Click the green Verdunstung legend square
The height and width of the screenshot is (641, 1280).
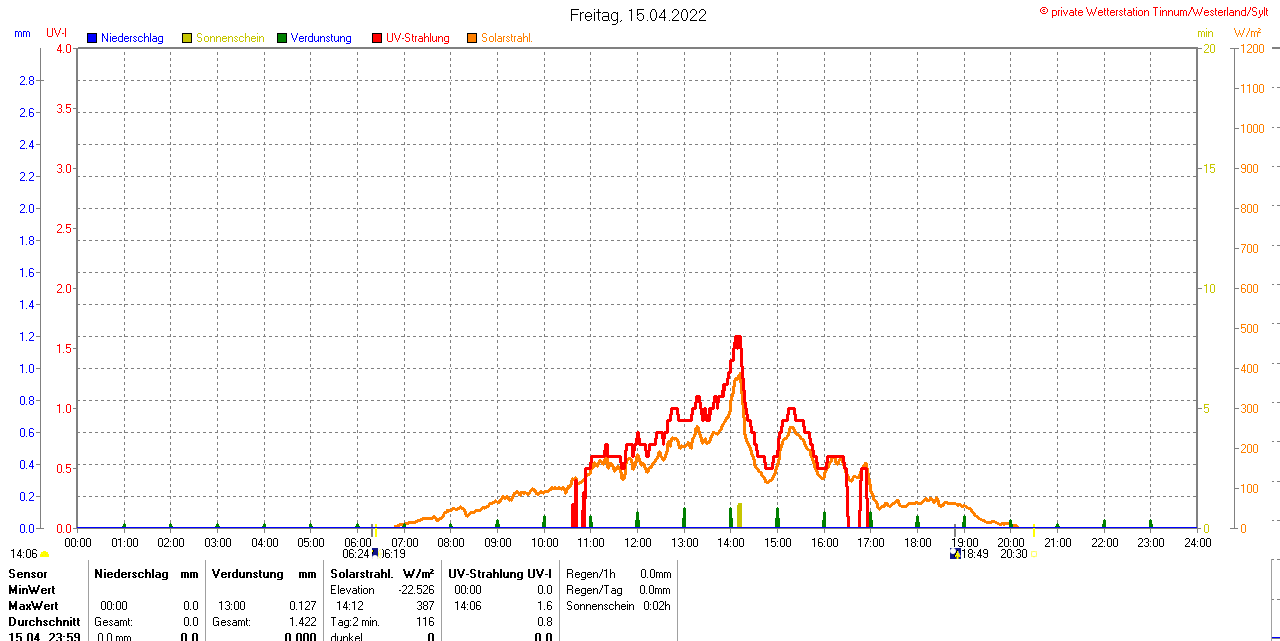click(282, 38)
